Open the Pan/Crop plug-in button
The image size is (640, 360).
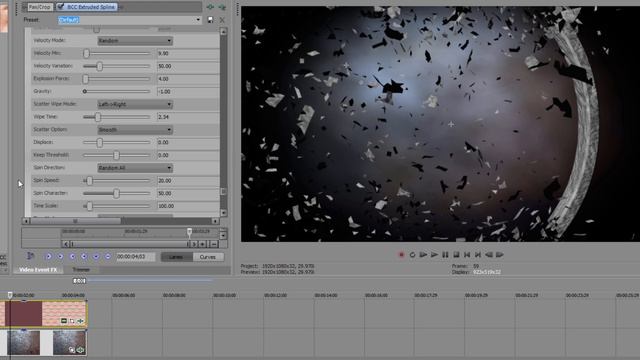pos(40,7)
